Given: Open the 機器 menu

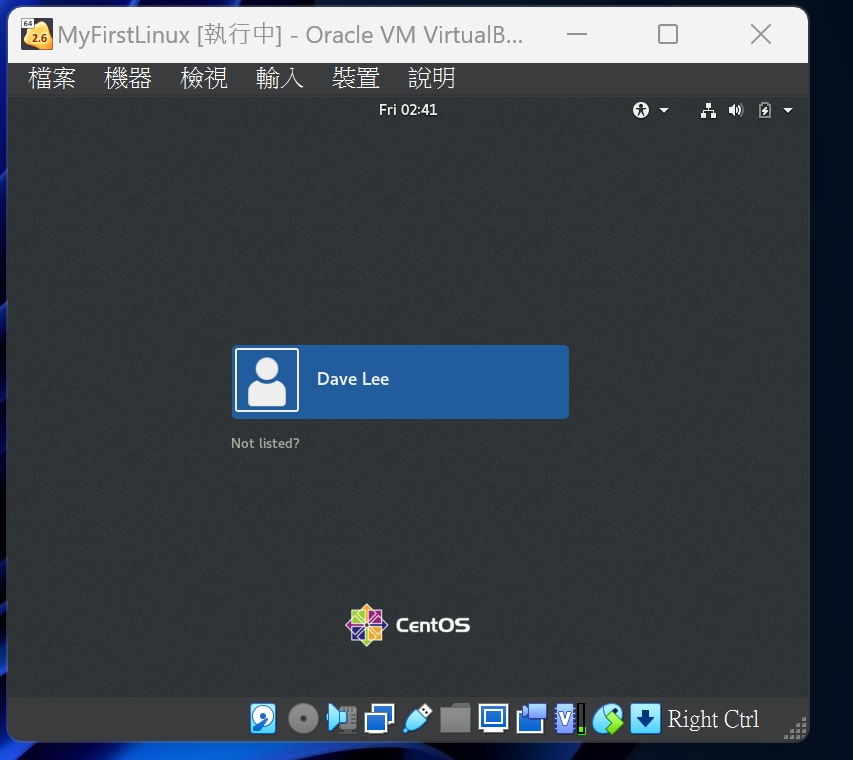Looking at the screenshot, I should pos(128,78).
